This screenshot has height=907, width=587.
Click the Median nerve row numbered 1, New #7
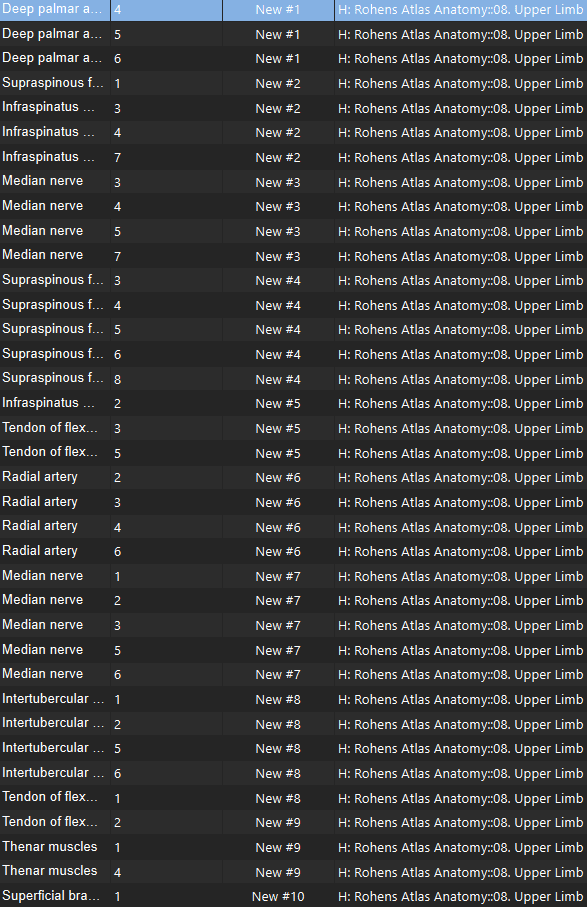[293, 576]
